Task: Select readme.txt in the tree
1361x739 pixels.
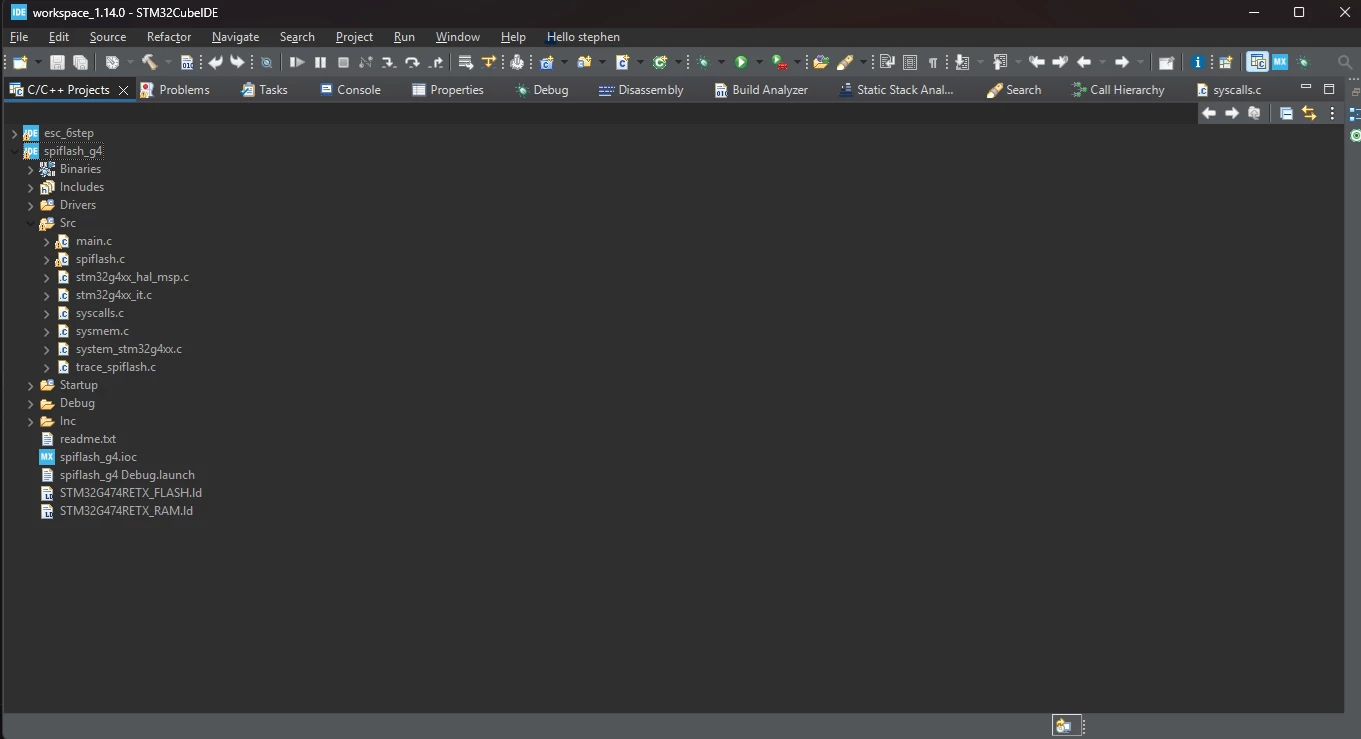Action: [88, 439]
